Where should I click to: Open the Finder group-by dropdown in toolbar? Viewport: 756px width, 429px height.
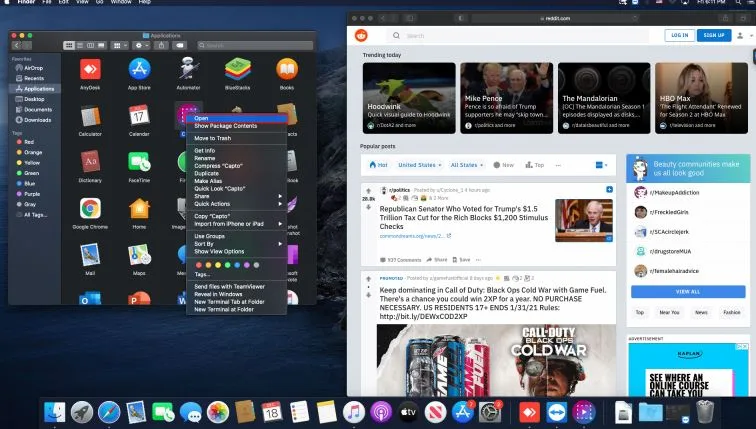119,45
